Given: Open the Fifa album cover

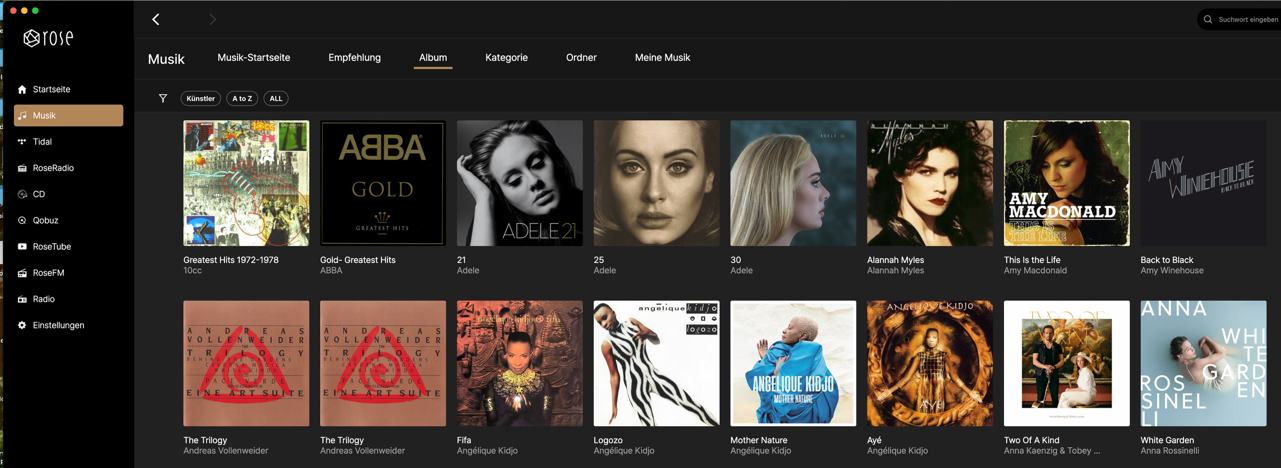Looking at the screenshot, I should pyautogui.click(x=520, y=363).
